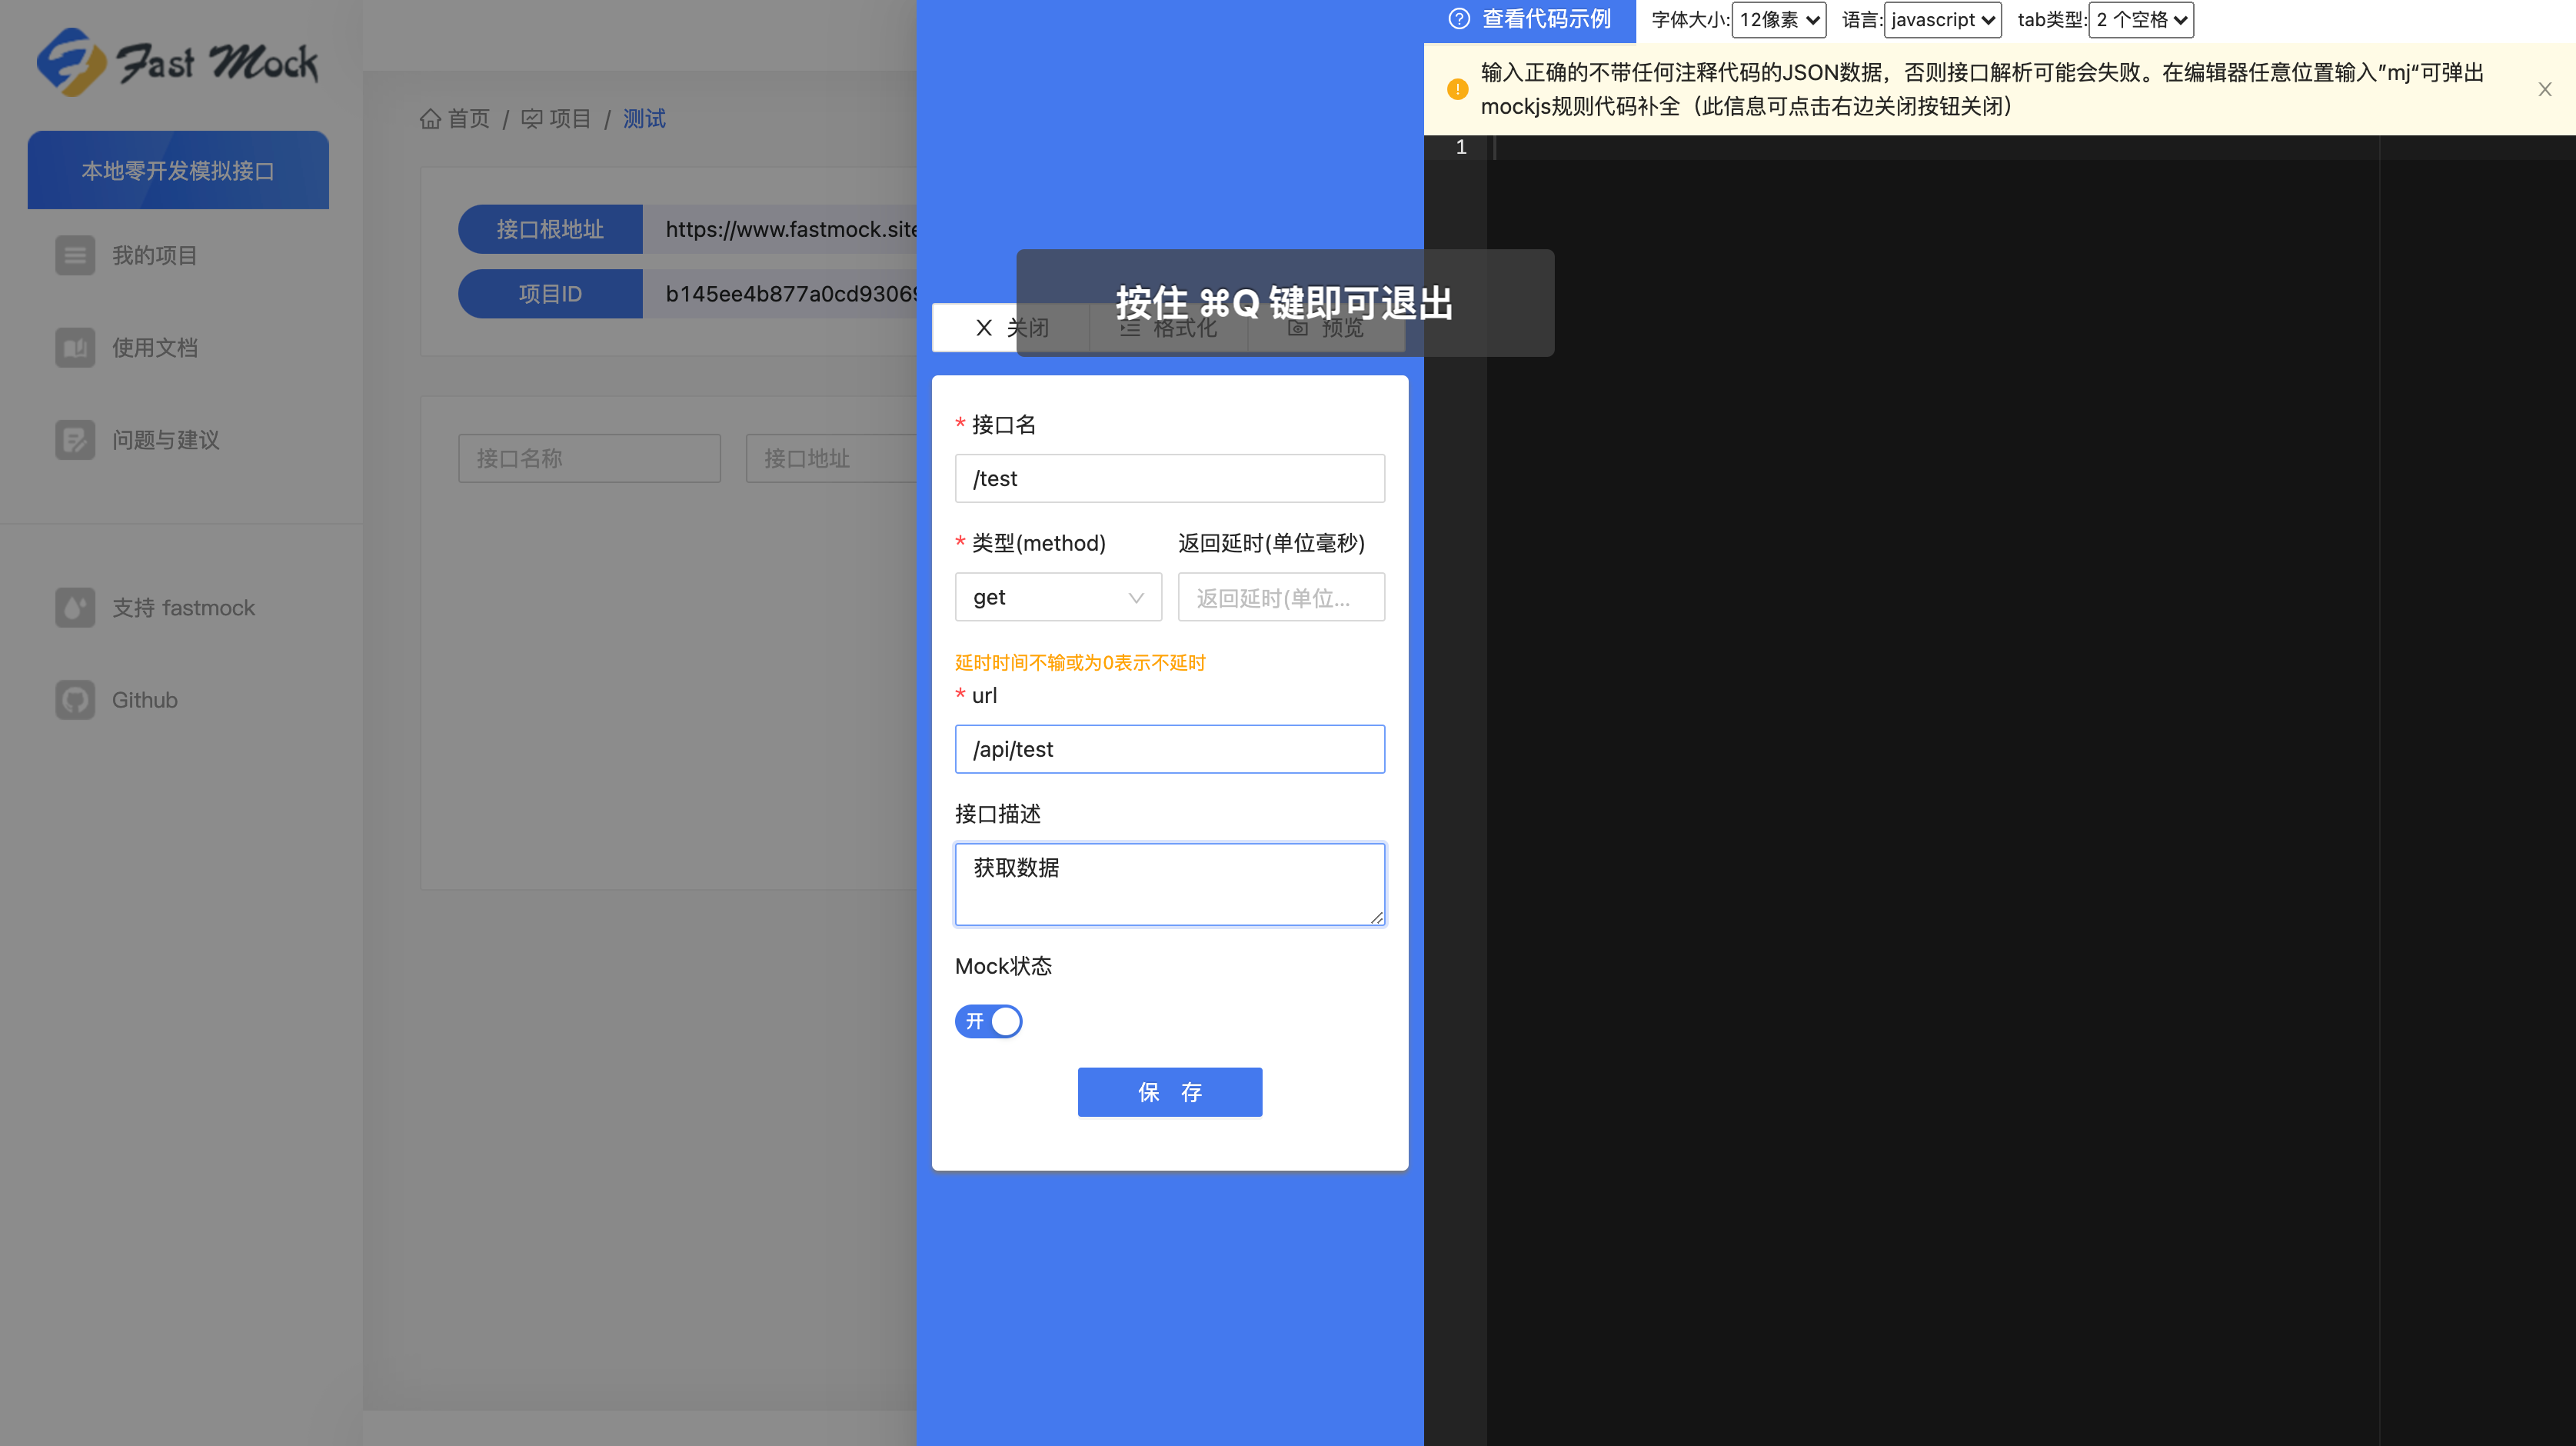Image resolution: width=2576 pixels, height=1446 pixels.
Task: Open 支持 fastmock from the sidebar
Action: (183, 607)
